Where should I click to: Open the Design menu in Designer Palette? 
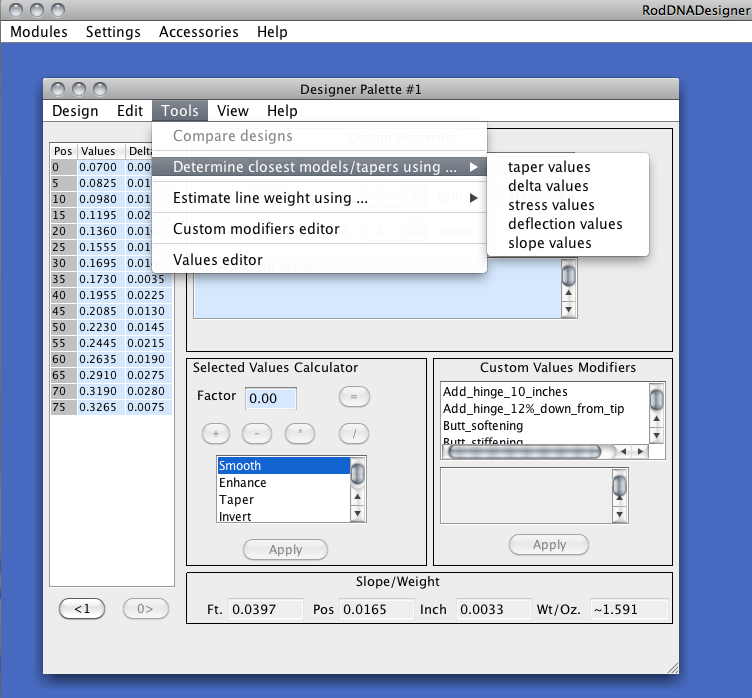click(x=75, y=111)
